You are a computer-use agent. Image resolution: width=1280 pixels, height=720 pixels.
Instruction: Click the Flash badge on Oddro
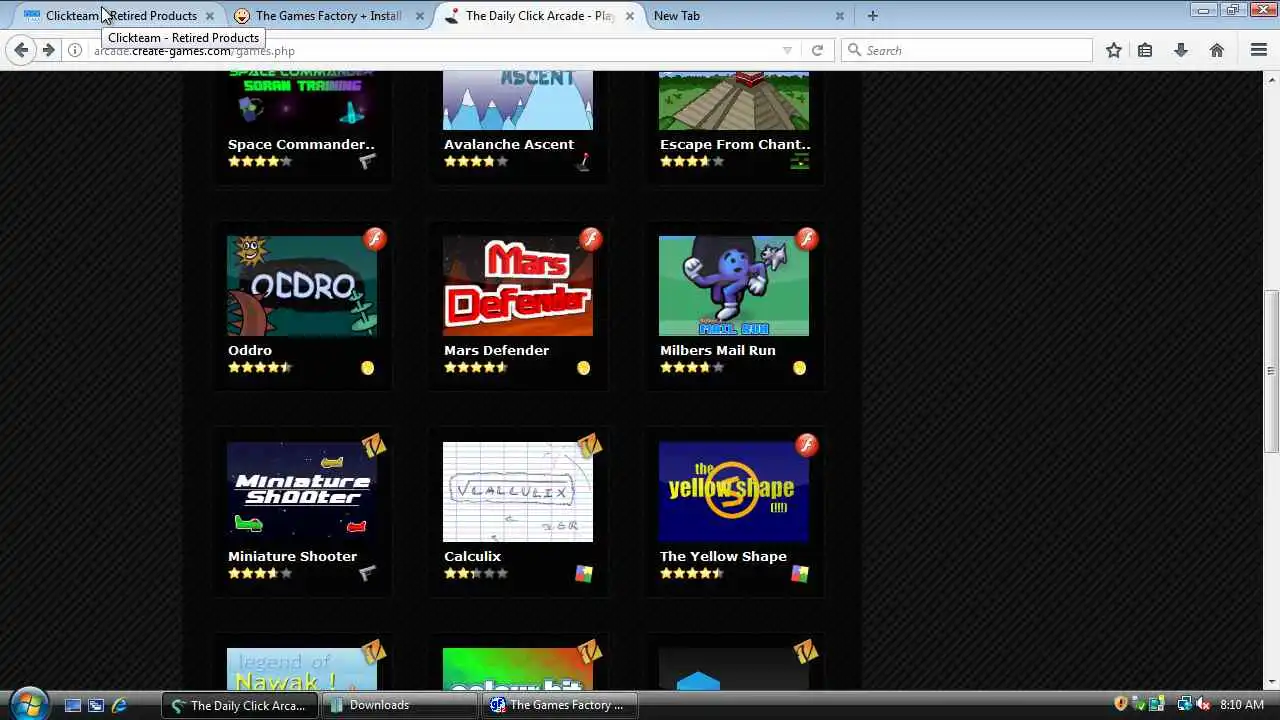375,239
